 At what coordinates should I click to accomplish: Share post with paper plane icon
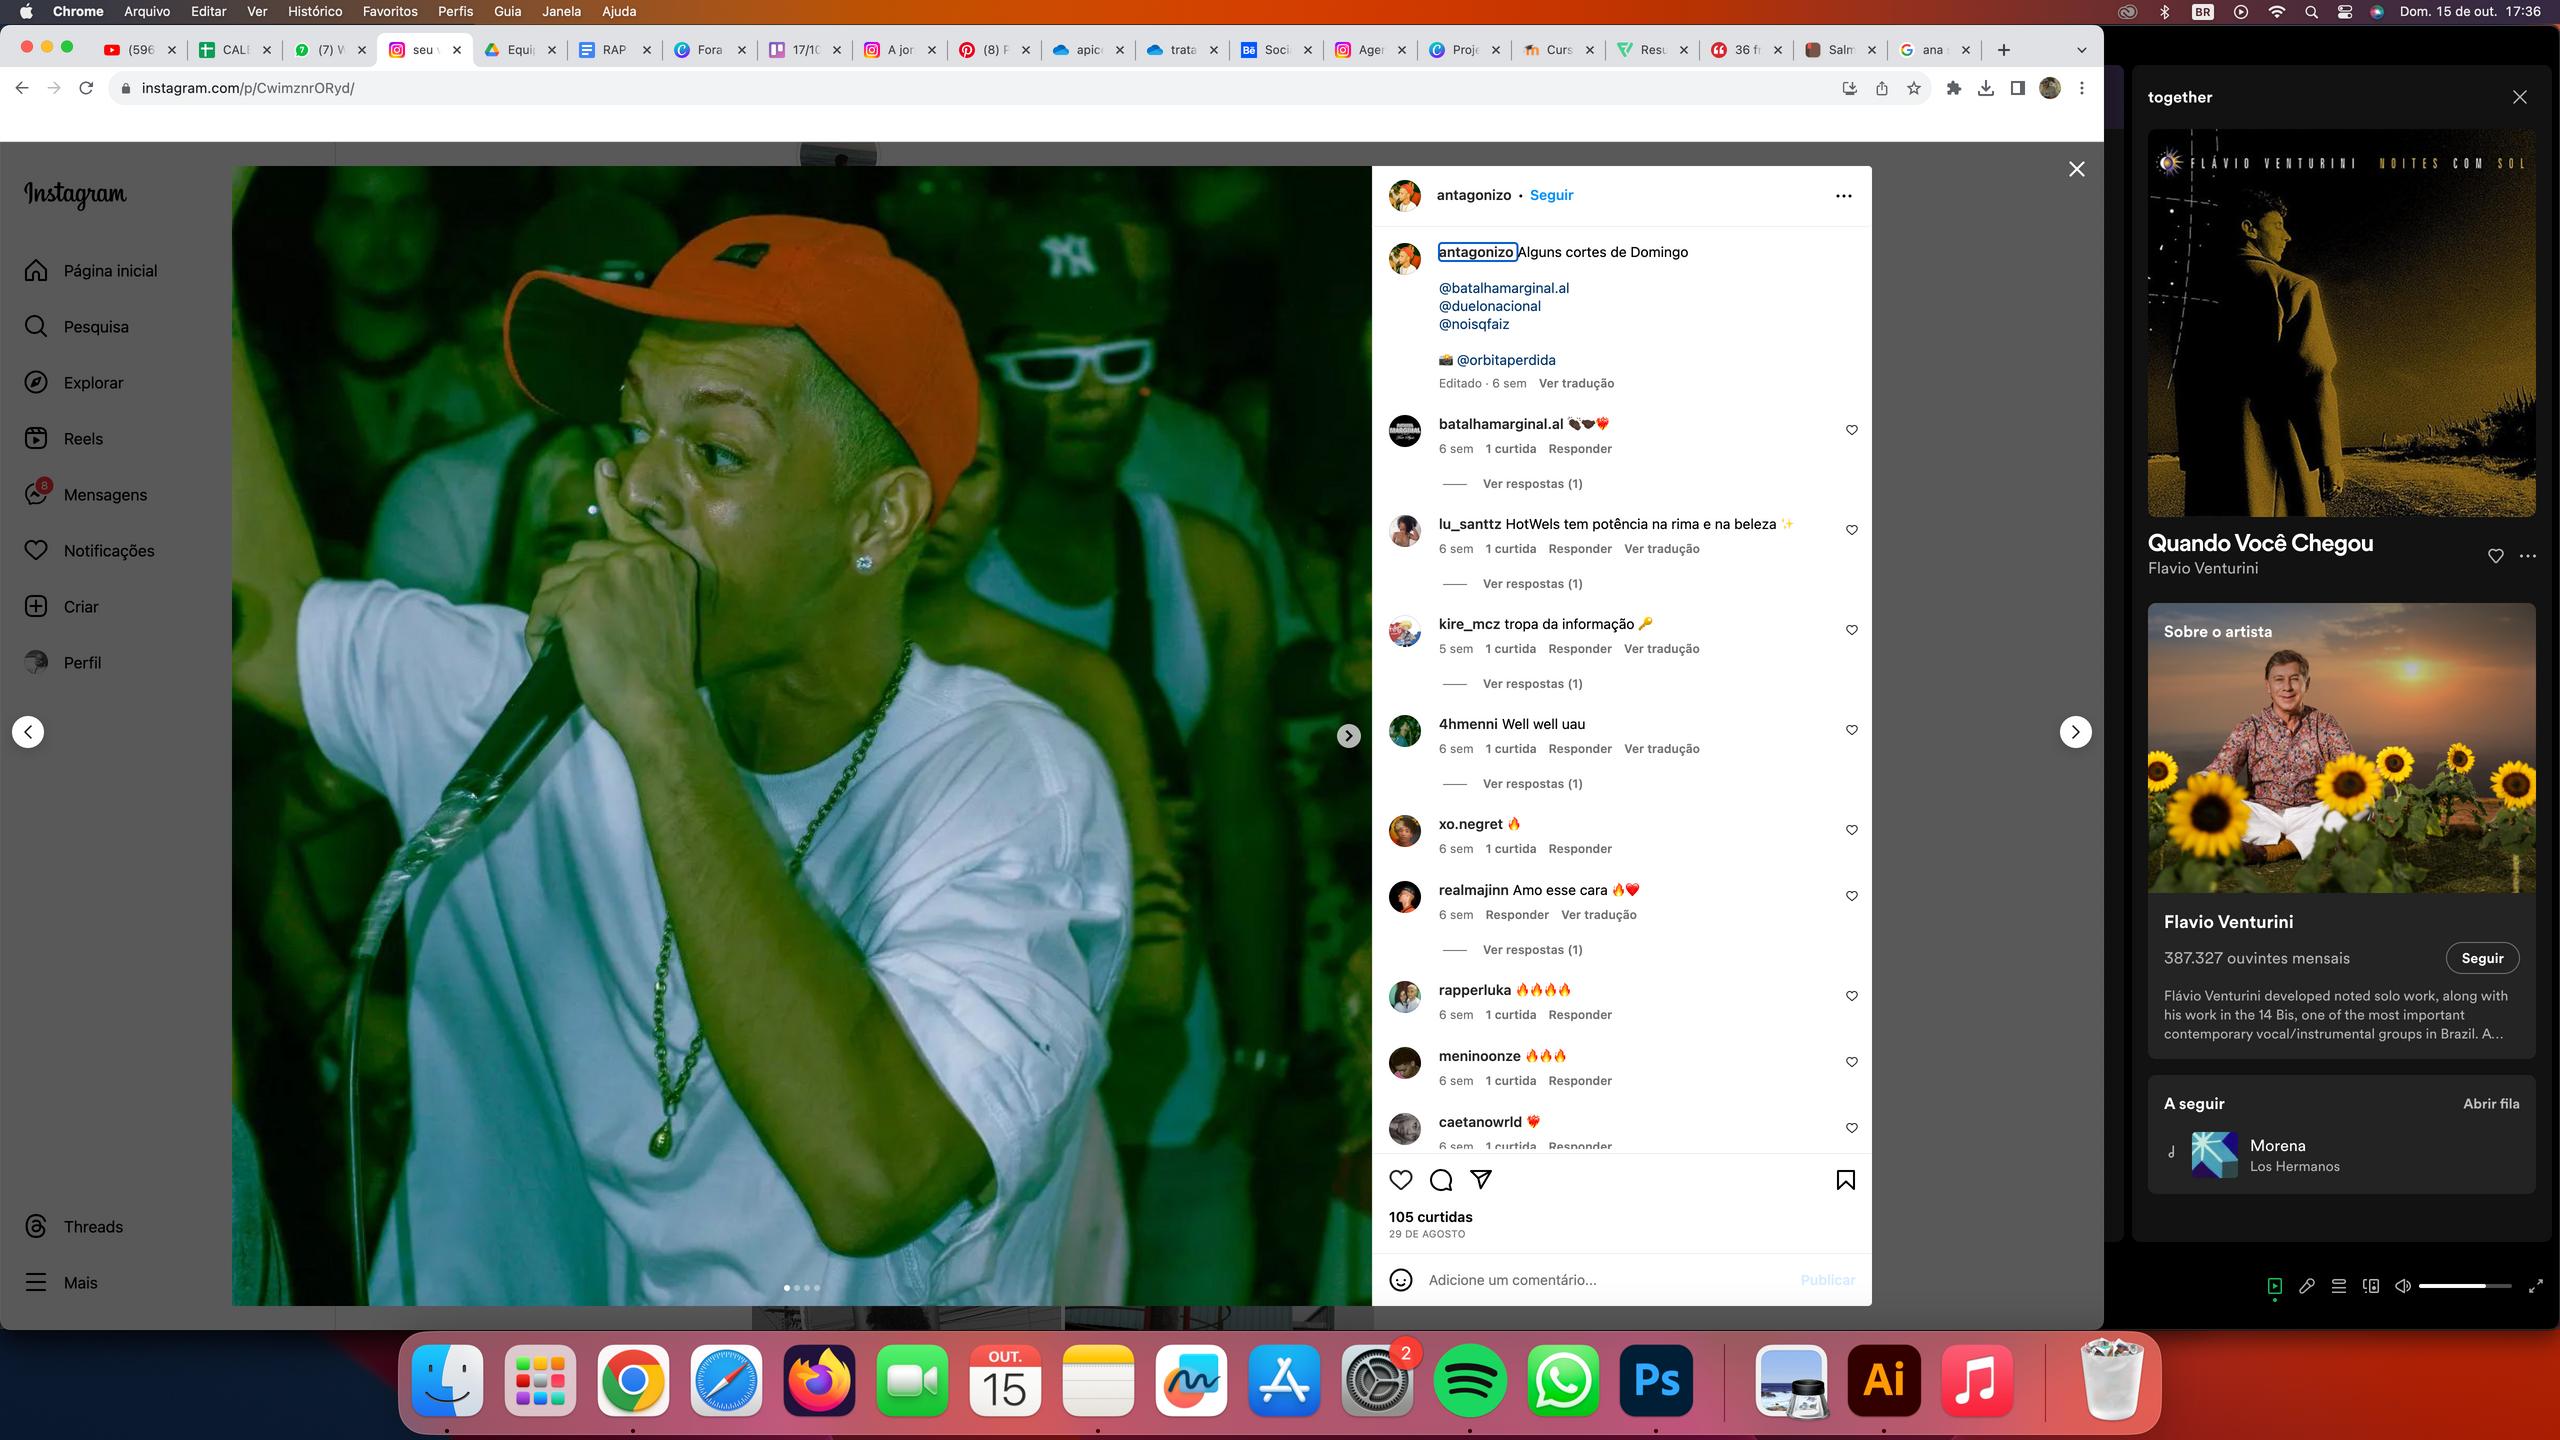click(1481, 1180)
